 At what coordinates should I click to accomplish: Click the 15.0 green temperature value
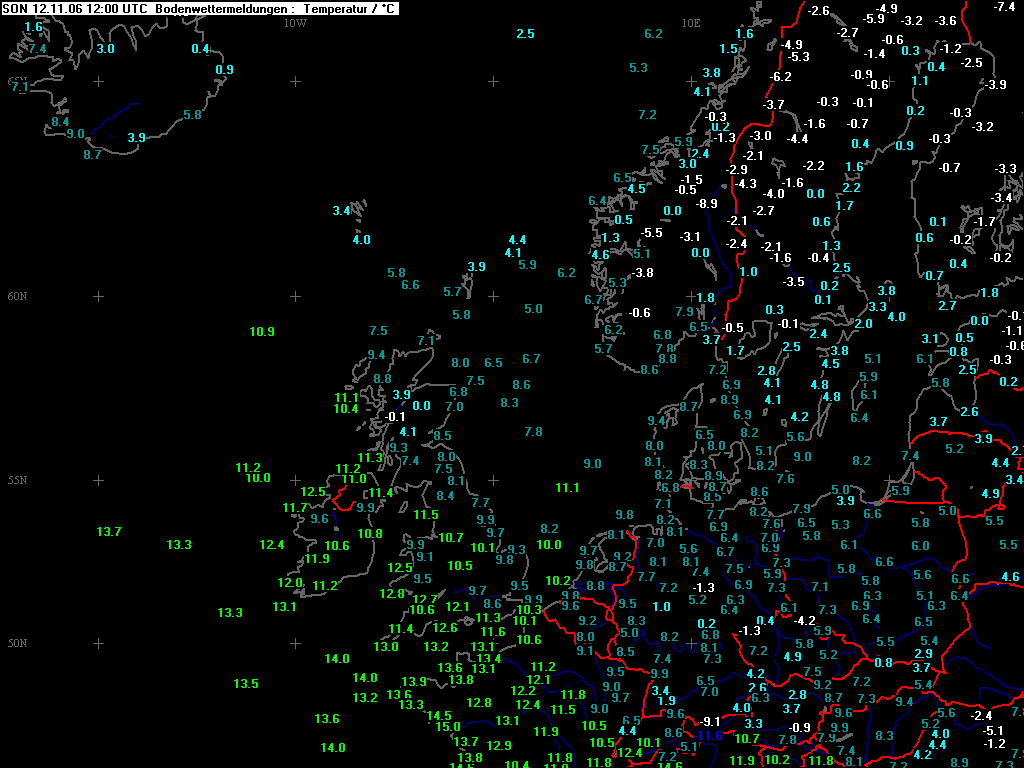click(x=448, y=727)
